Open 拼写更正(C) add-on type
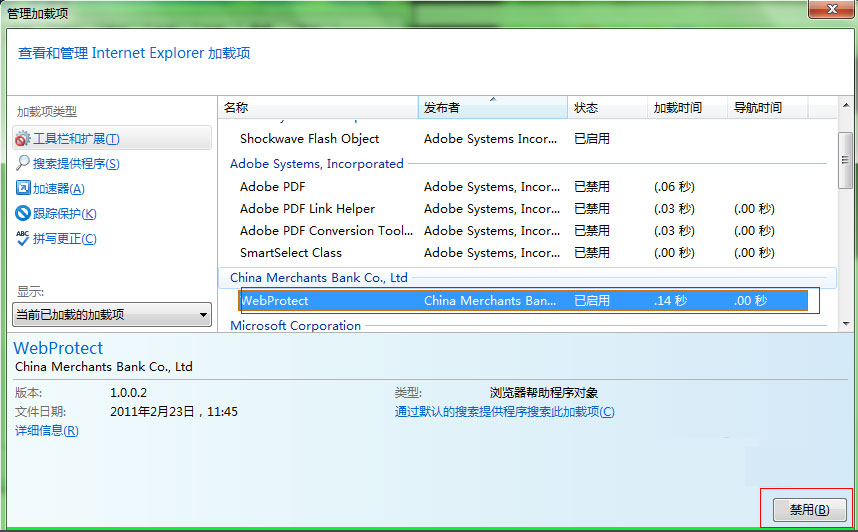 [x=65, y=239]
